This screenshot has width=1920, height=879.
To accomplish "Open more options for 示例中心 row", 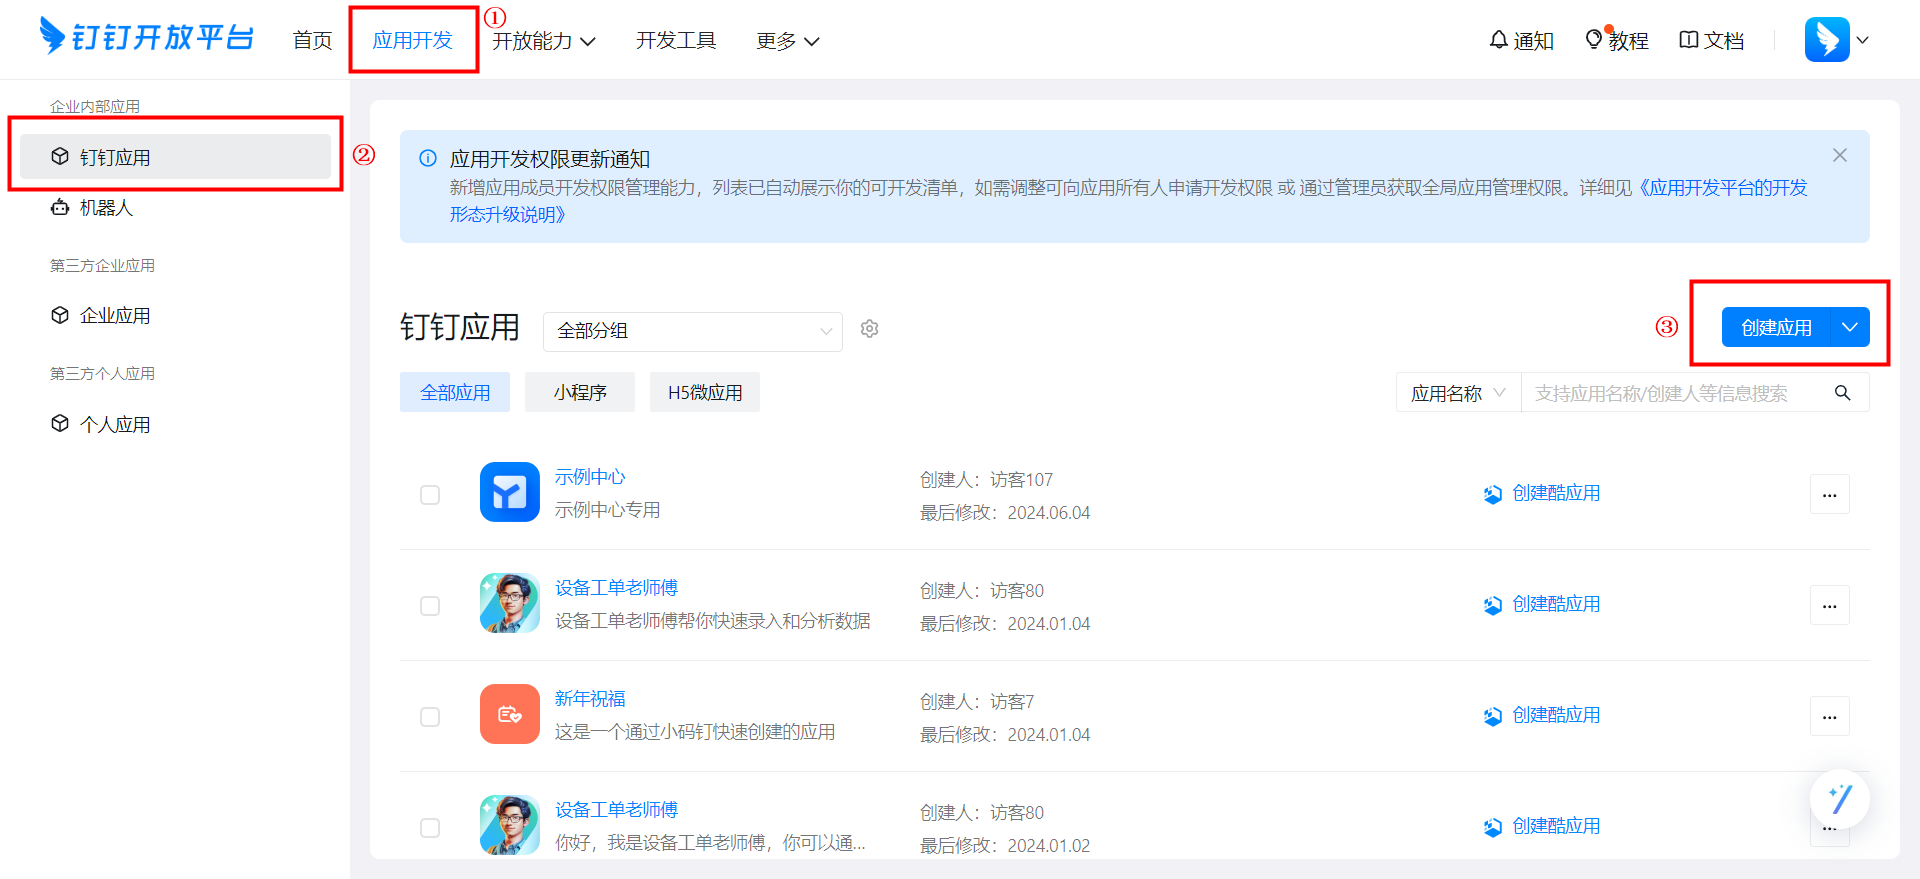I will 1830,494.
